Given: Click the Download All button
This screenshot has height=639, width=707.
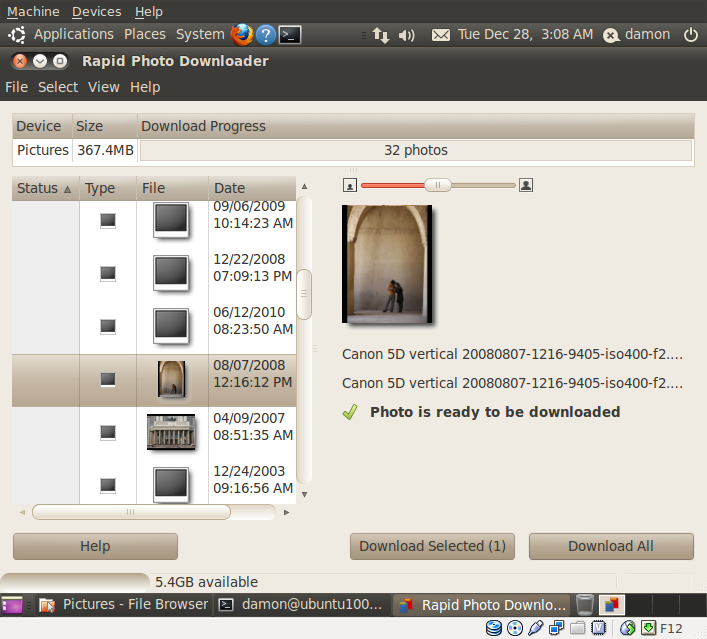Looking at the screenshot, I should (x=611, y=546).
